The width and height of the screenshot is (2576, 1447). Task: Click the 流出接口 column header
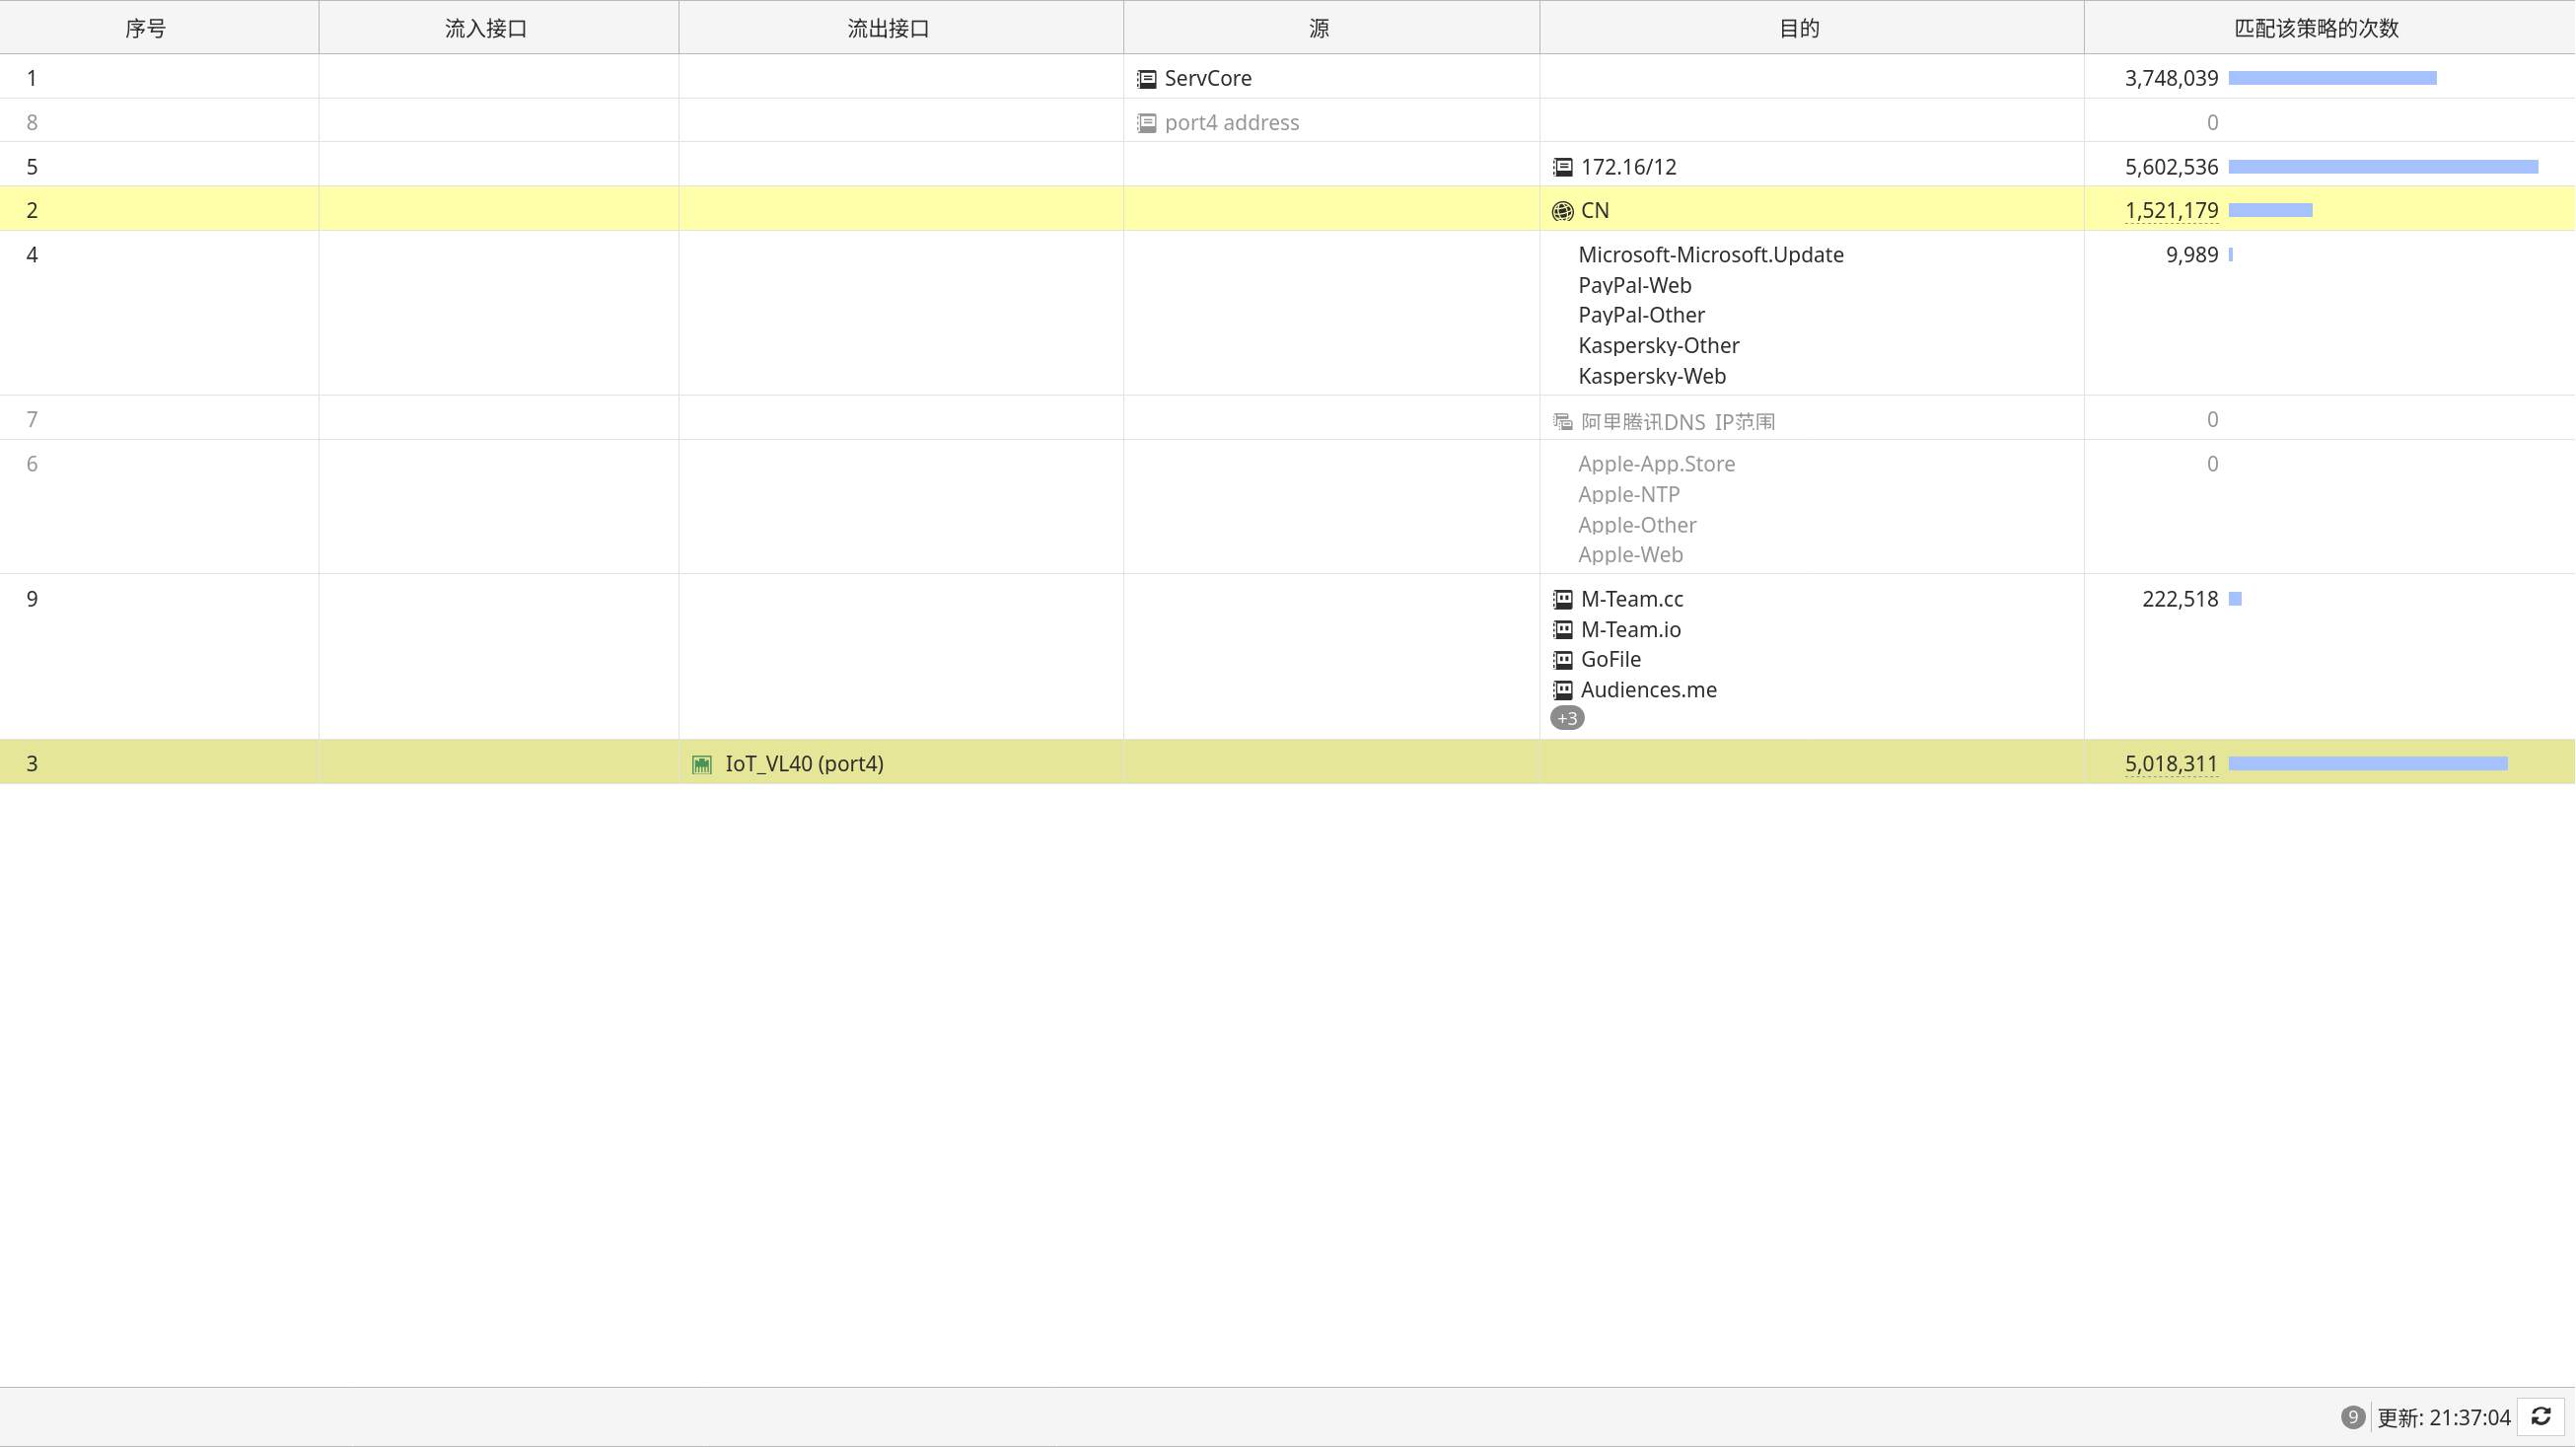click(888, 28)
